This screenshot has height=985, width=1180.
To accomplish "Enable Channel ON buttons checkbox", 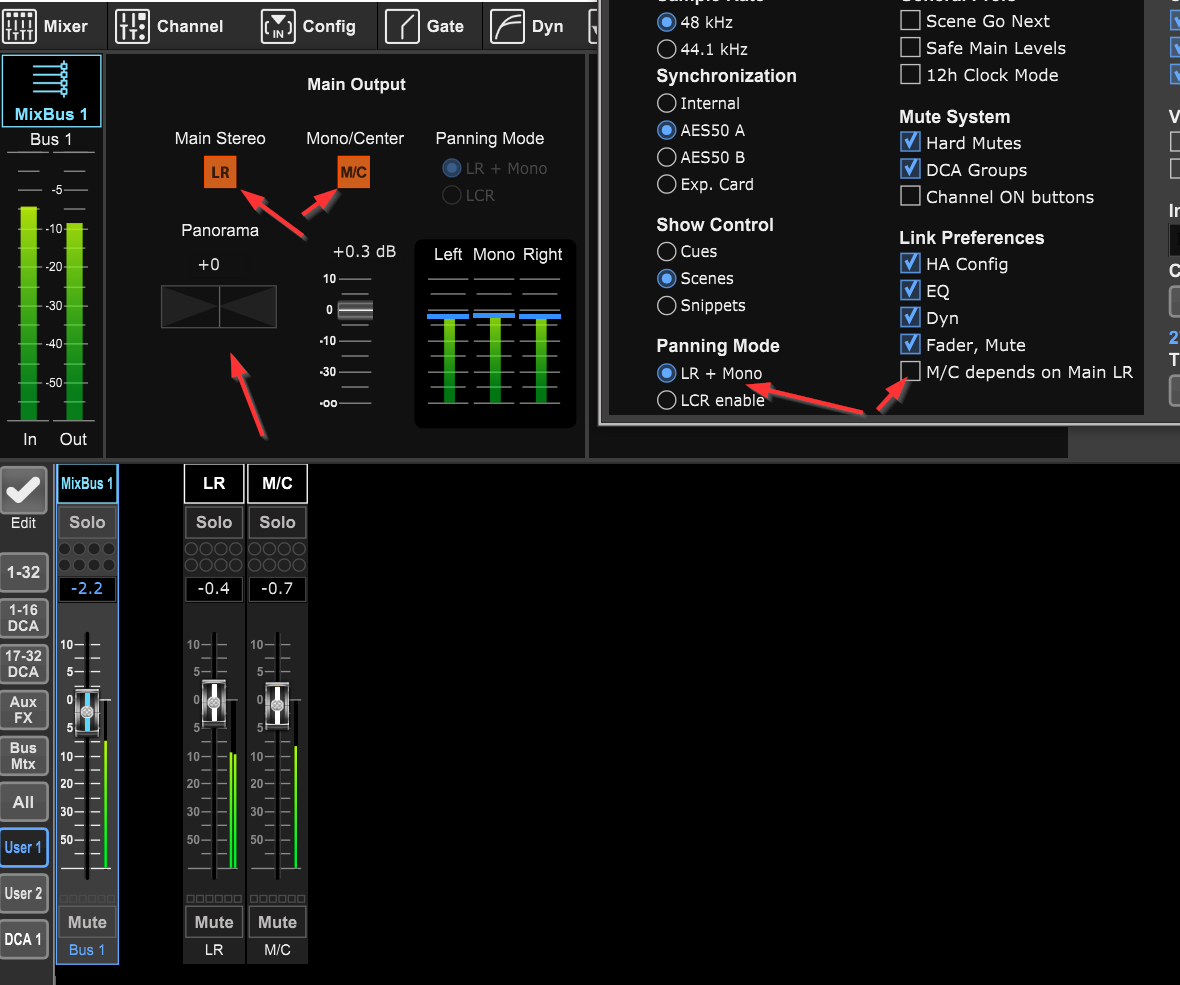I will point(910,196).
